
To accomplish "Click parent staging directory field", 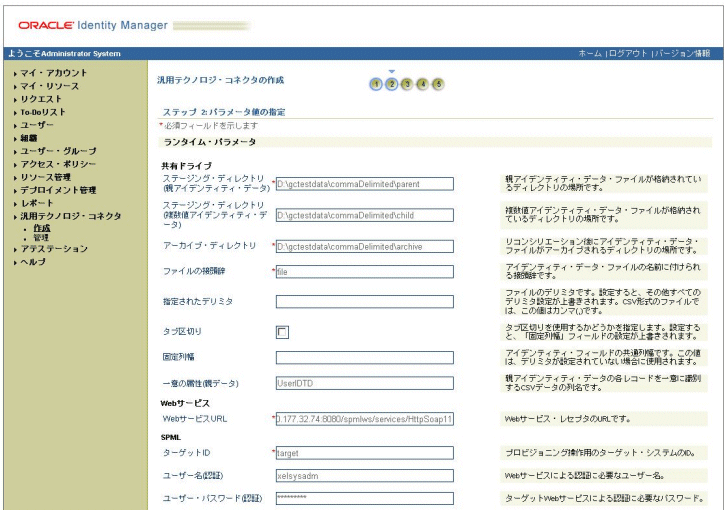I will tap(365, 184).
